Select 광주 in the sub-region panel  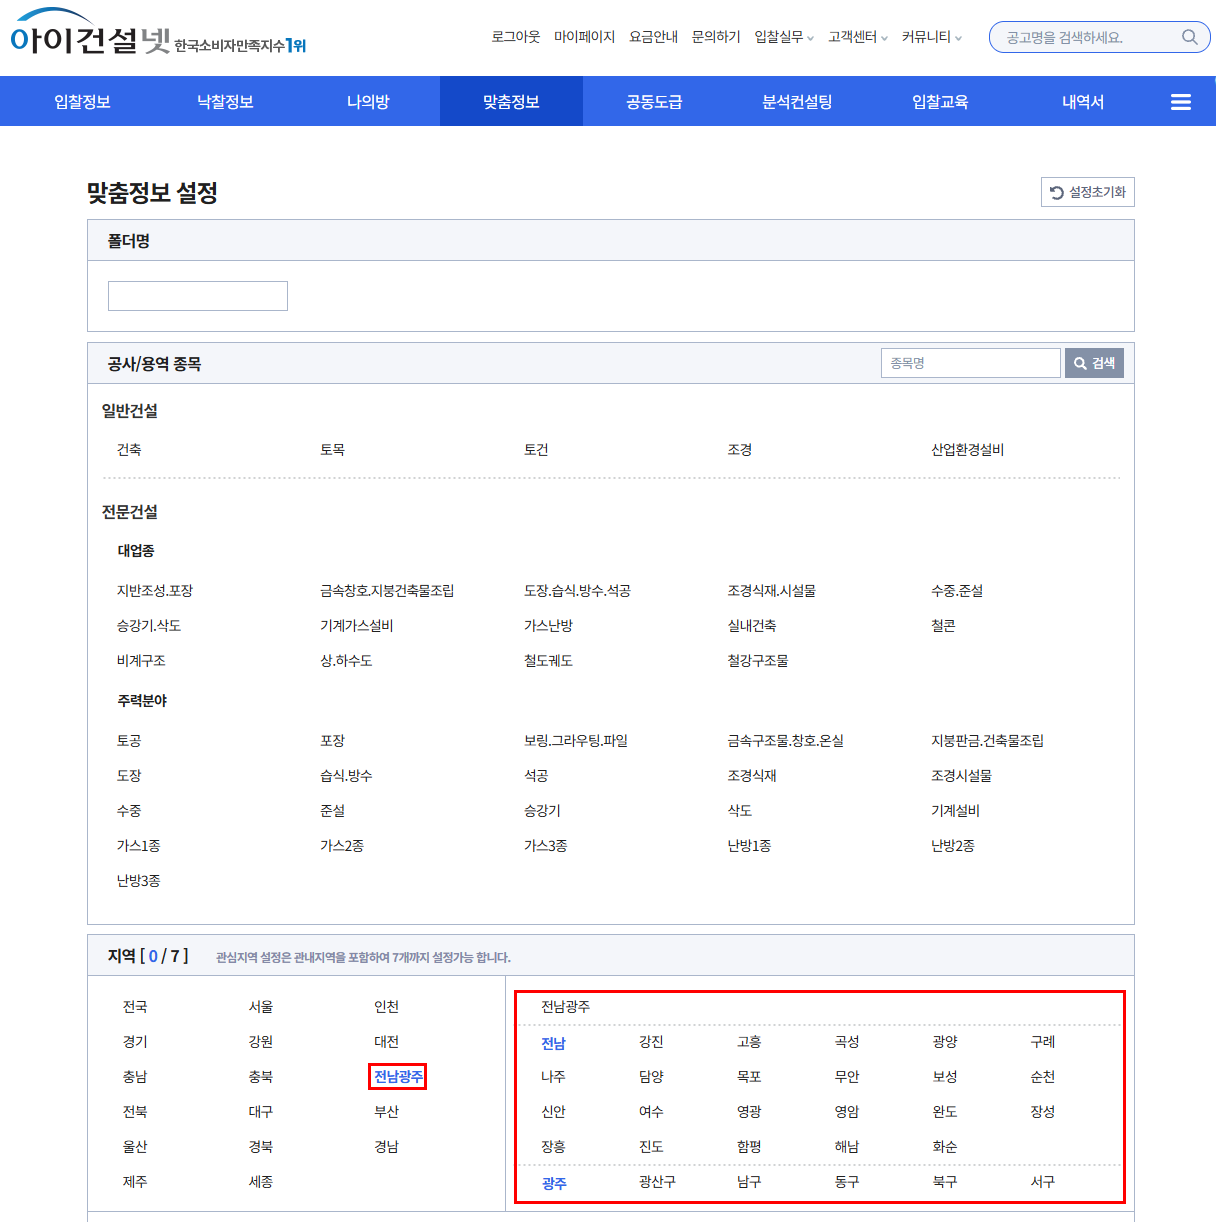point(554,1183)
